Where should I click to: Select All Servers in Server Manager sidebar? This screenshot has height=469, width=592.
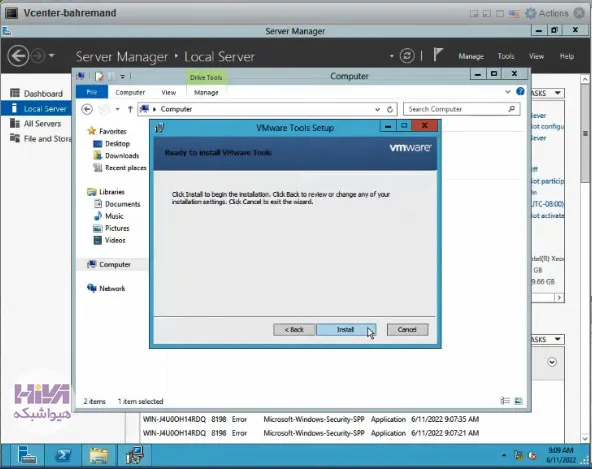tap(36, 123)
